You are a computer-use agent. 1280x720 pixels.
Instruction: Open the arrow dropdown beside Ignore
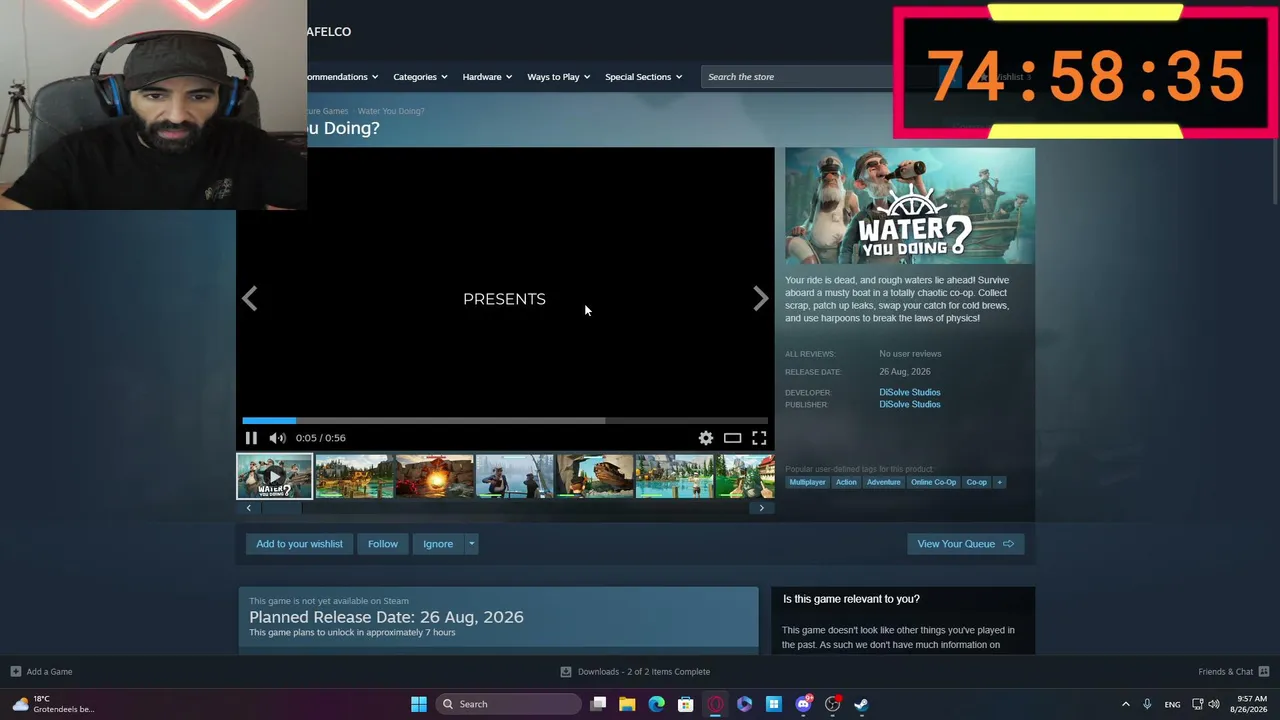(x=471, y=544)
